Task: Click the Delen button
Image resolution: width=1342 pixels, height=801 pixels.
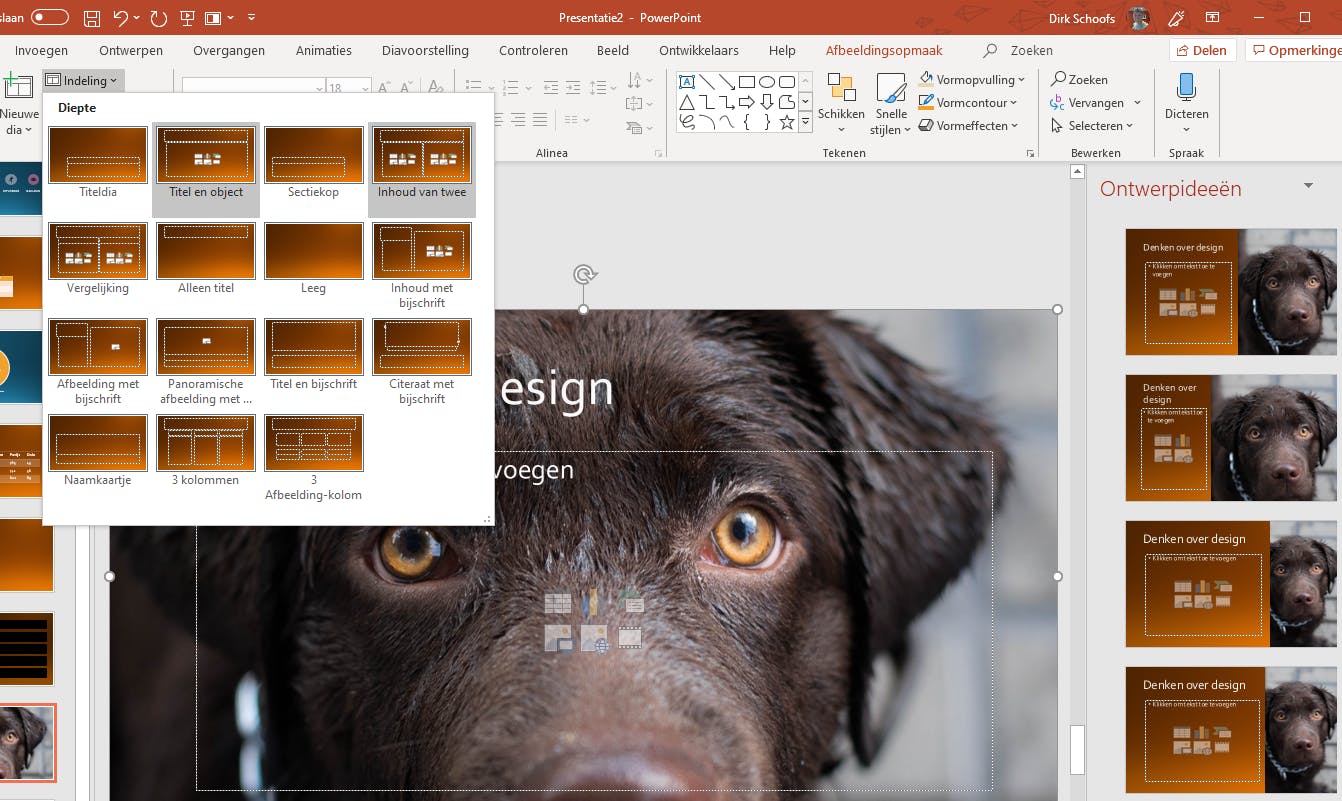Action: [1202, 49]
